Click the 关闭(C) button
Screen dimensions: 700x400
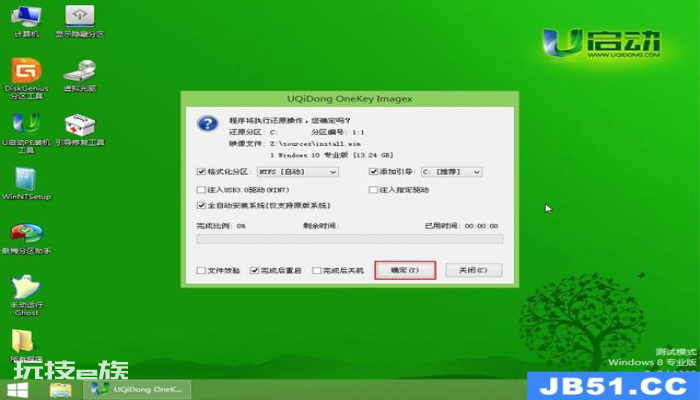click(x=474, y=270)
